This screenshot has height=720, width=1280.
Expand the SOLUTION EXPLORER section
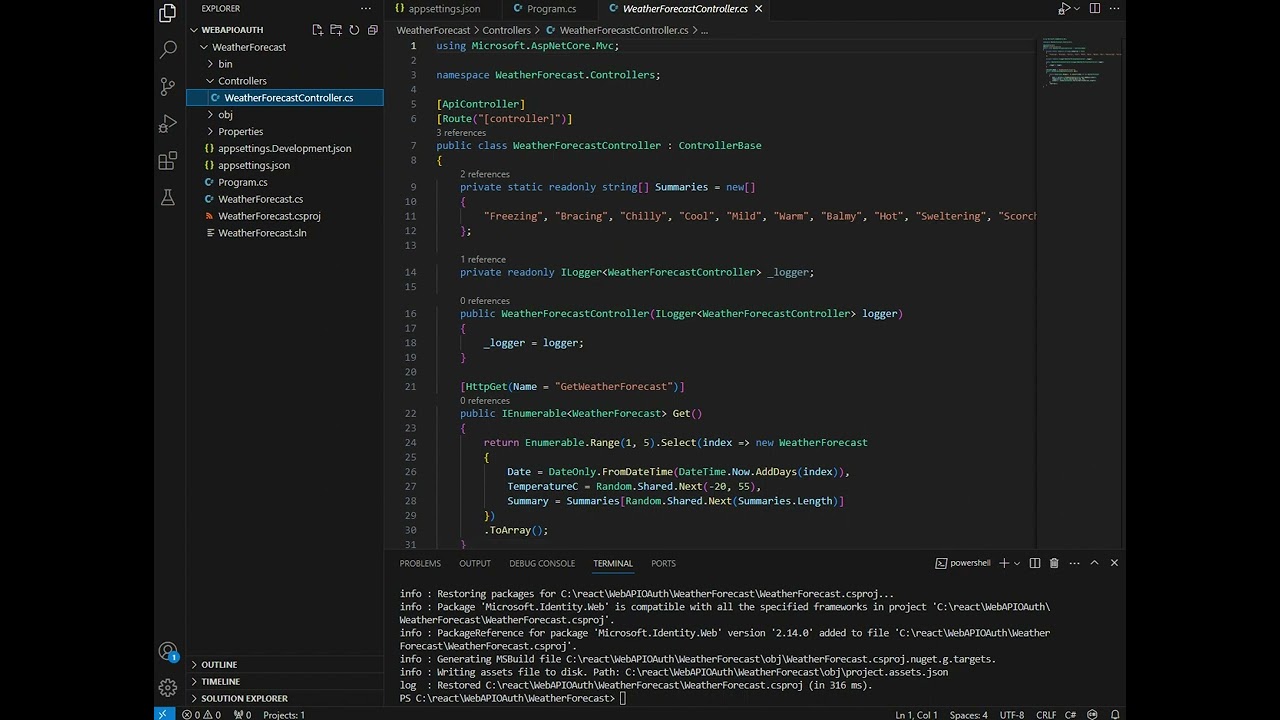[x=285, y=699]
